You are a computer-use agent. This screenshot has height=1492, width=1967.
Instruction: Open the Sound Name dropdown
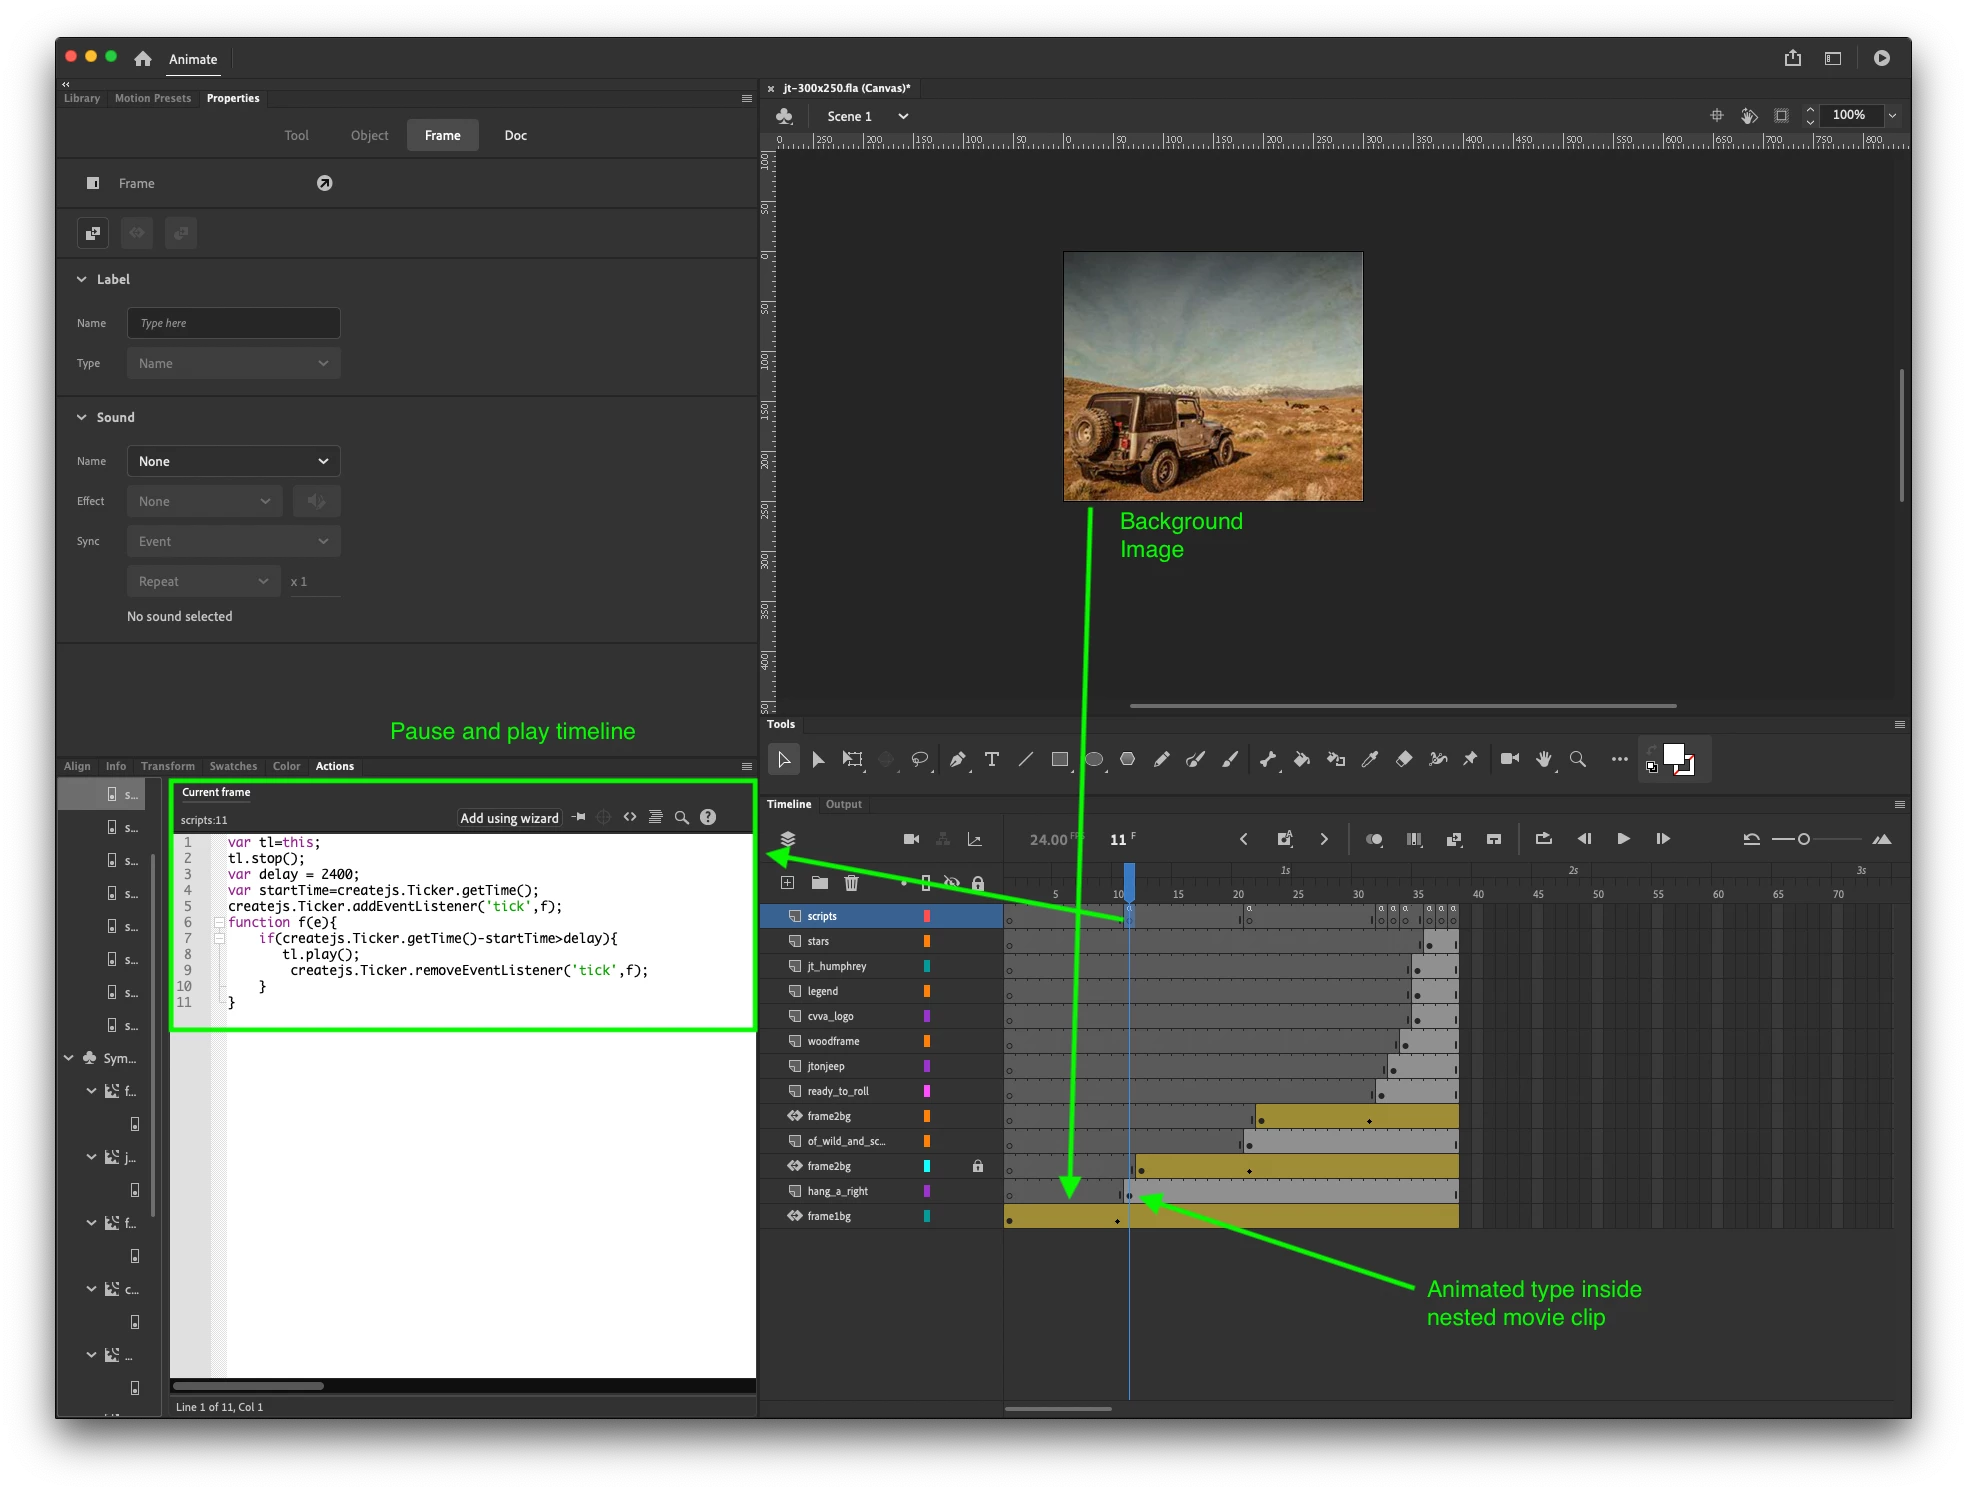pyautogui.click(x=234, y=461)
